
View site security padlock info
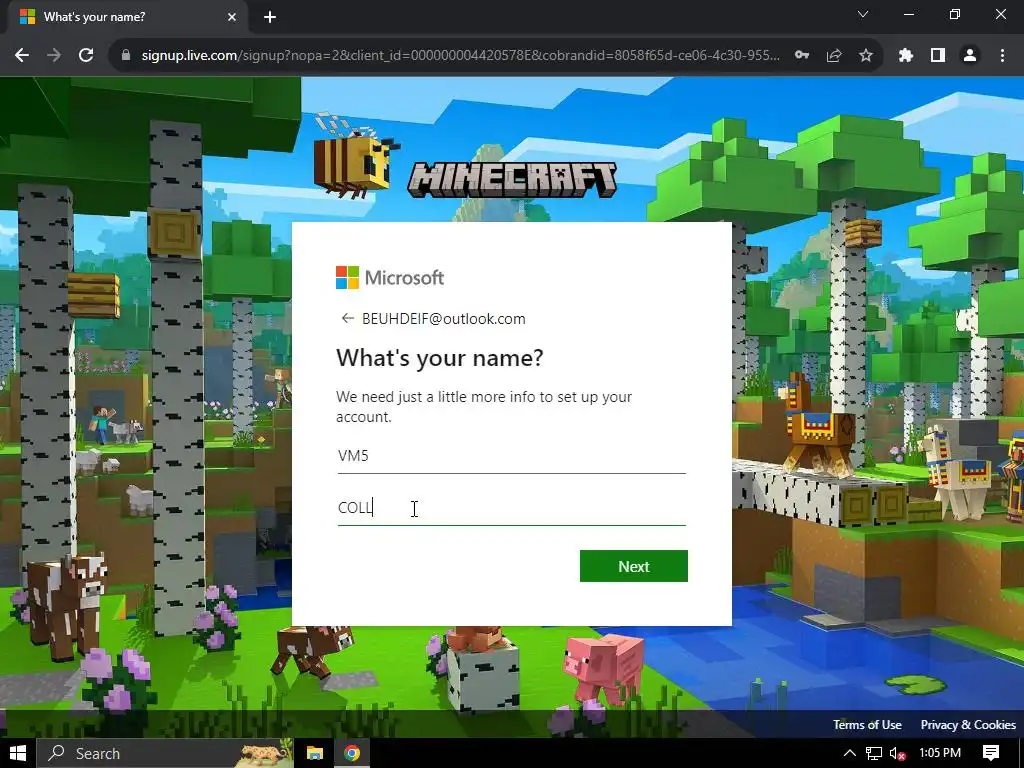(126, 56)
